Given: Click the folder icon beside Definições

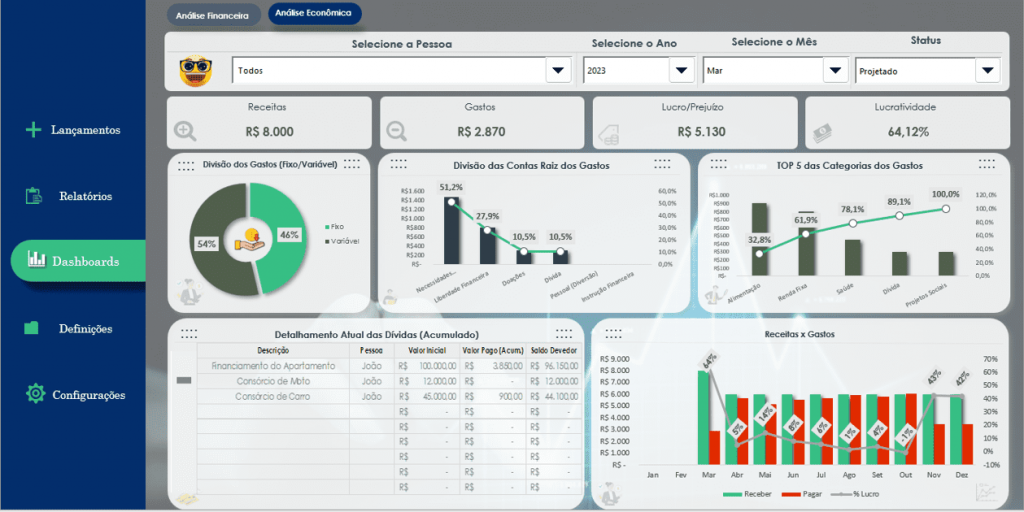Looking at the screenshot, I should pyautogui.click(x=31, y=328).
